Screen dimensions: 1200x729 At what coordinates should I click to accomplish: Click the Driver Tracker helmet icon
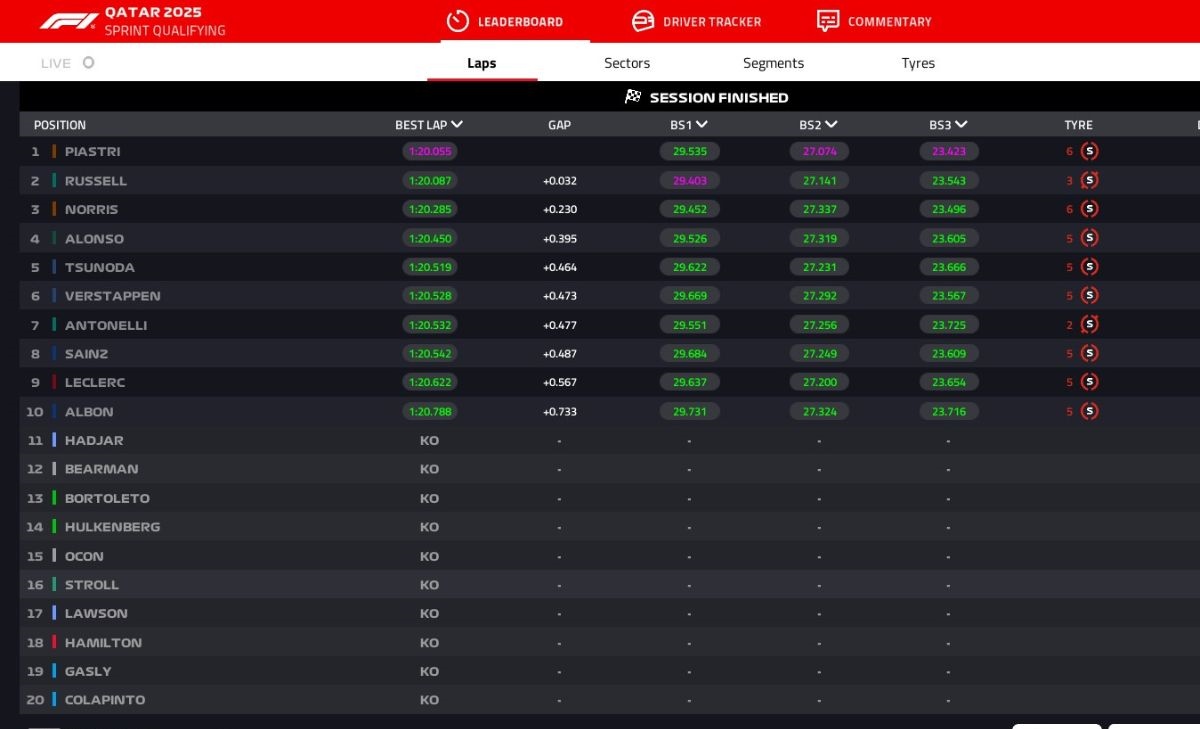point(643,21)
